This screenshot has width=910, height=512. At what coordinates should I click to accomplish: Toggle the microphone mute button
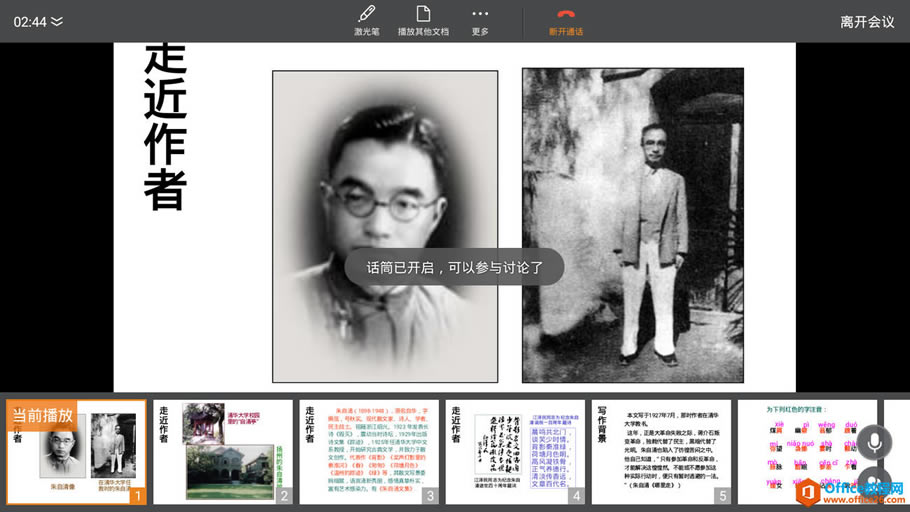coord(873,443)
